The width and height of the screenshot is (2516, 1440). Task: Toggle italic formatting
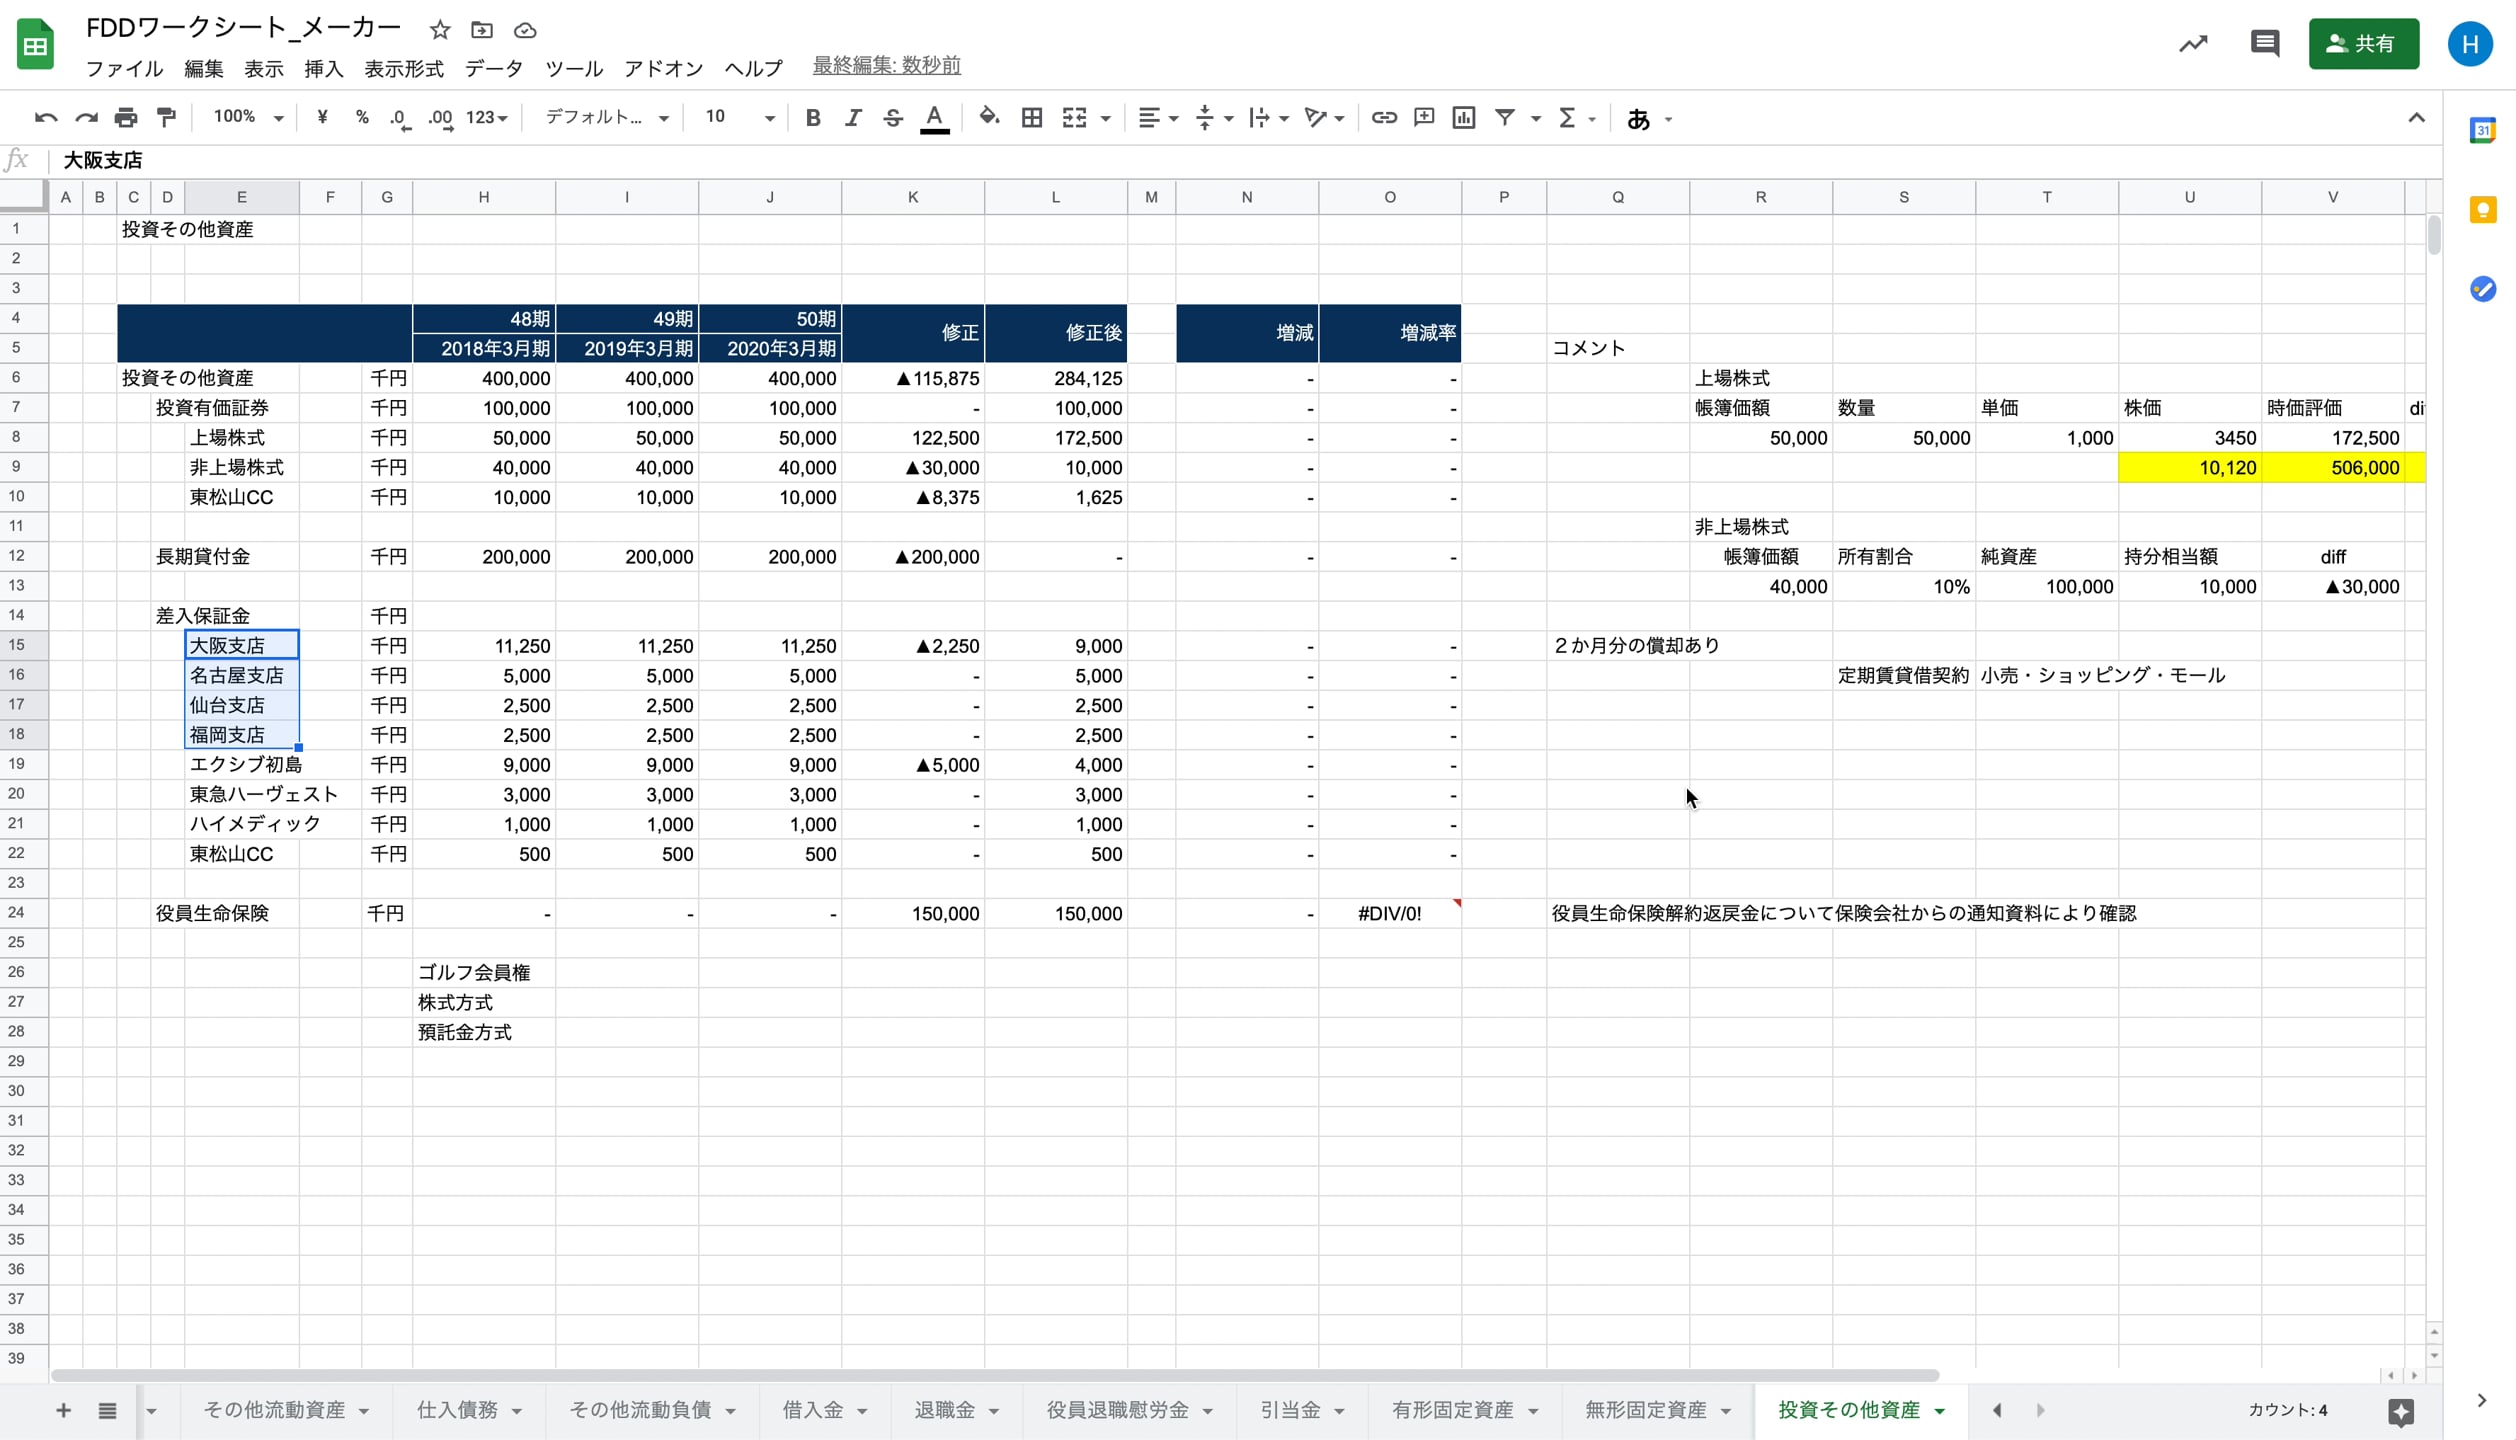click(x=852, y=118)
